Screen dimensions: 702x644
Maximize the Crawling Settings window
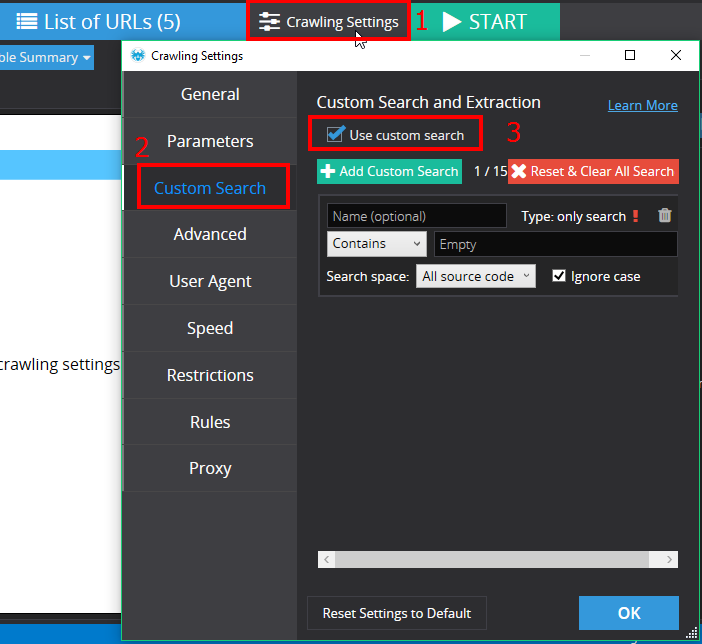[629, 55]
